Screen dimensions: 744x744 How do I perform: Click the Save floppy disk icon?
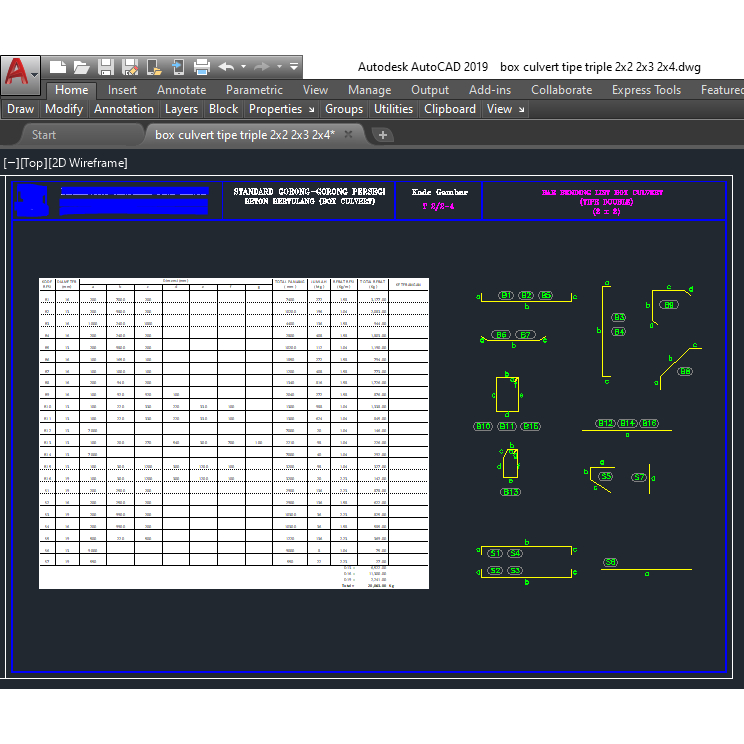coord(106,67)
